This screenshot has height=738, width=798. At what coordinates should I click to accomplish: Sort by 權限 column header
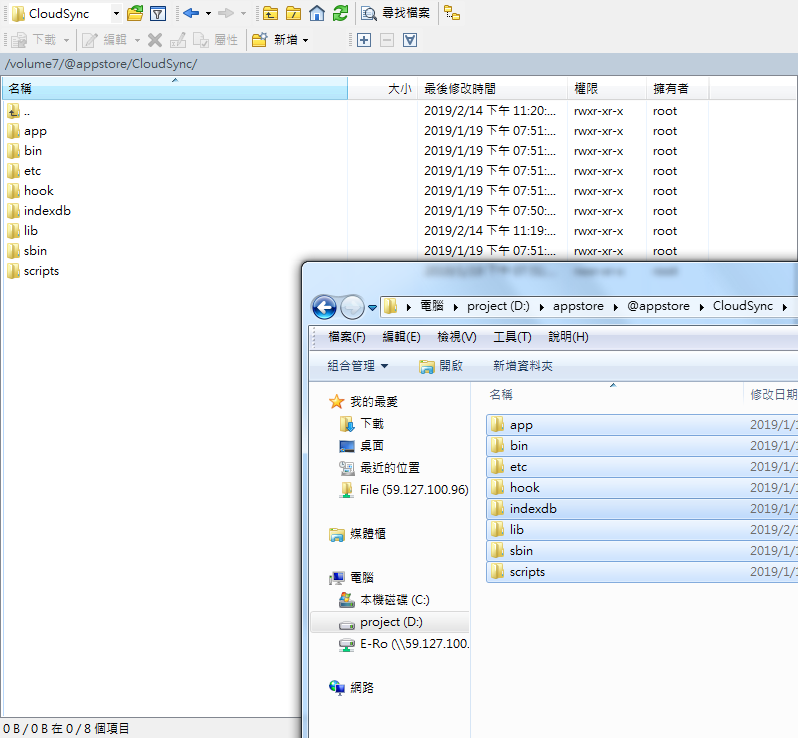[607, 89]
